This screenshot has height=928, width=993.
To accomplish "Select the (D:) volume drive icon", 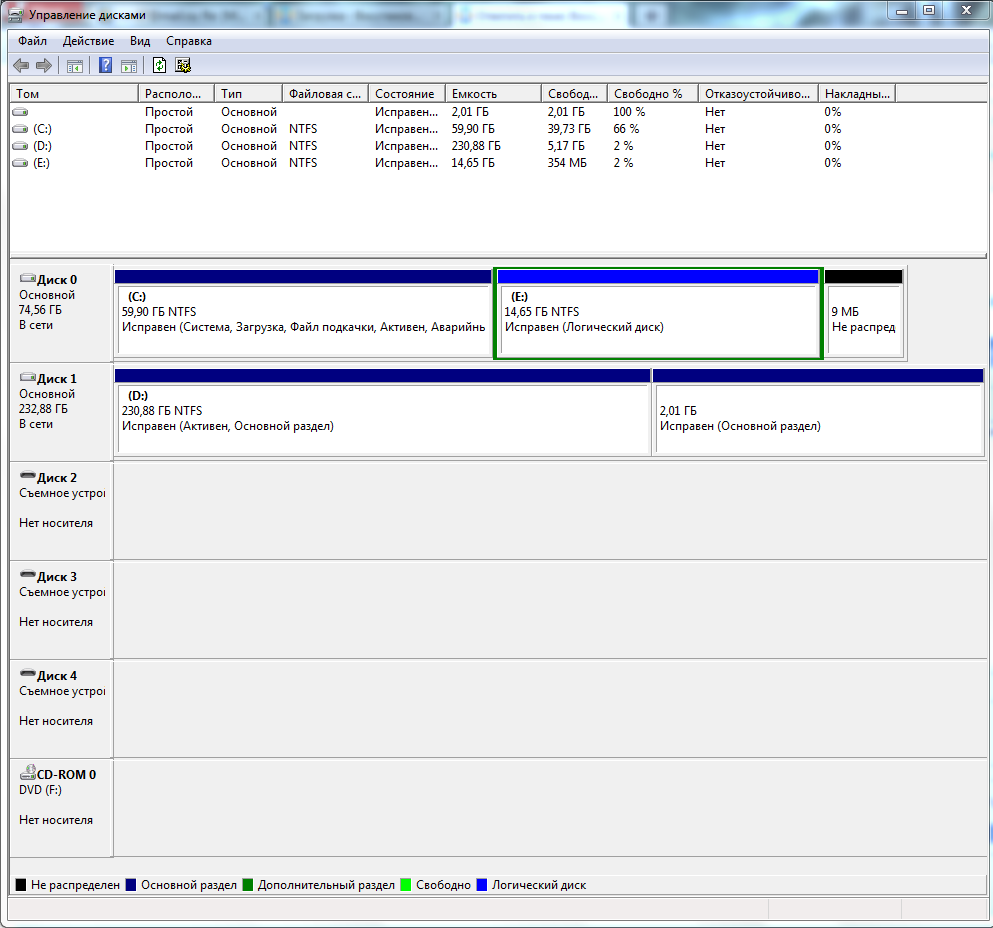I will click(20, 146).
